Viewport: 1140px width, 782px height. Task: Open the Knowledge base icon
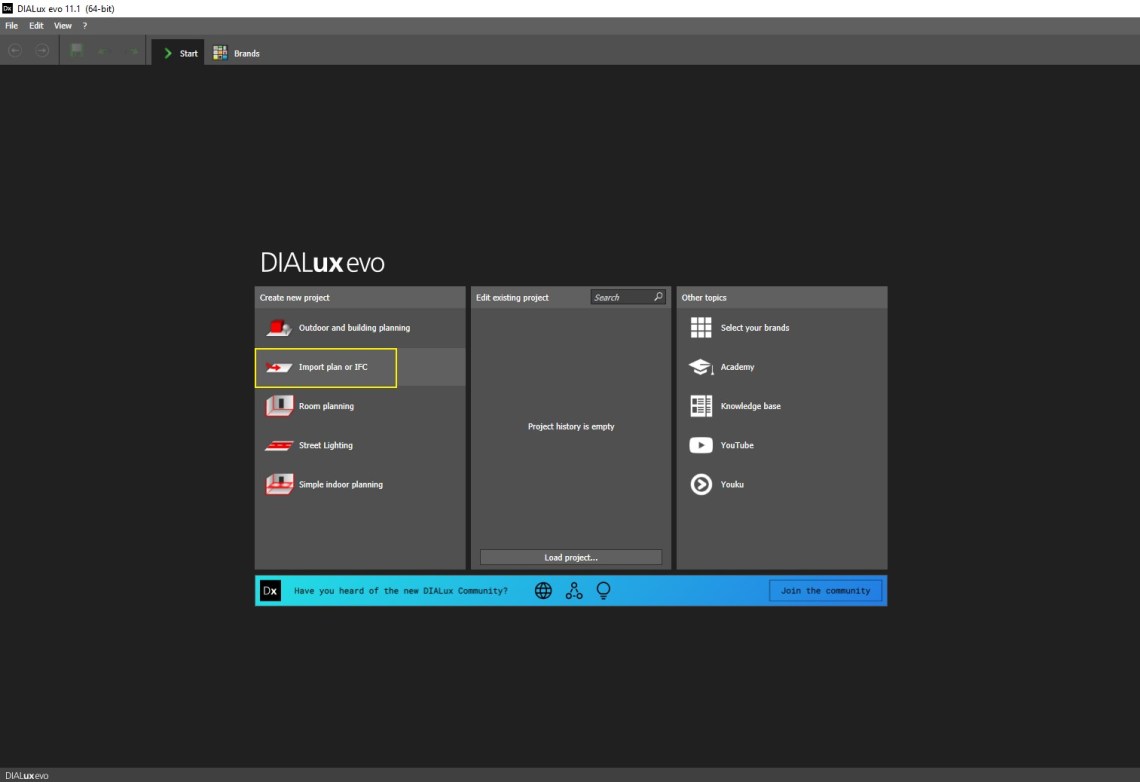pos(701,406)
